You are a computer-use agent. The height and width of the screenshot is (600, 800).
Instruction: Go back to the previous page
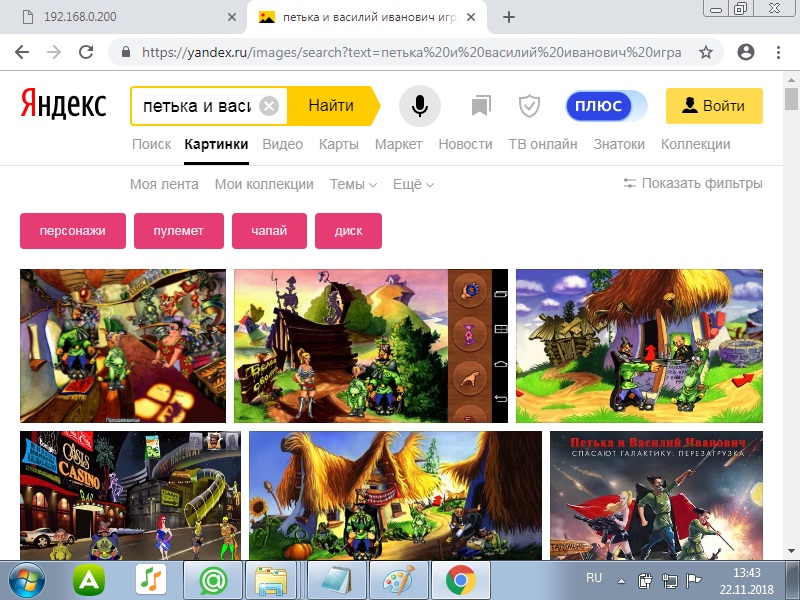pyautogui.click(x=22, y=52)
